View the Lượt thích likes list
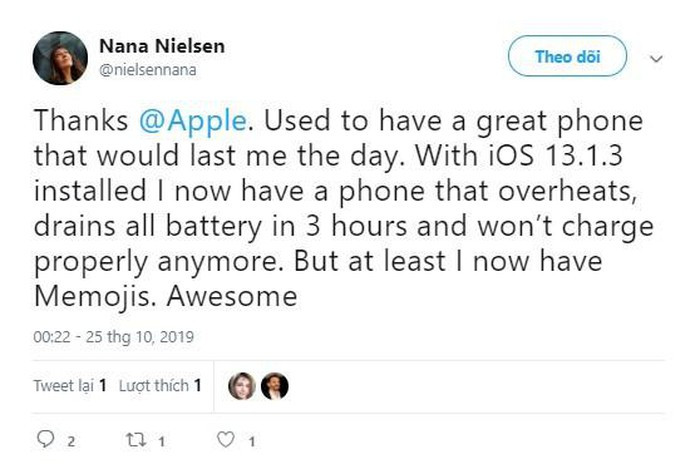 (x=160, y=385)
